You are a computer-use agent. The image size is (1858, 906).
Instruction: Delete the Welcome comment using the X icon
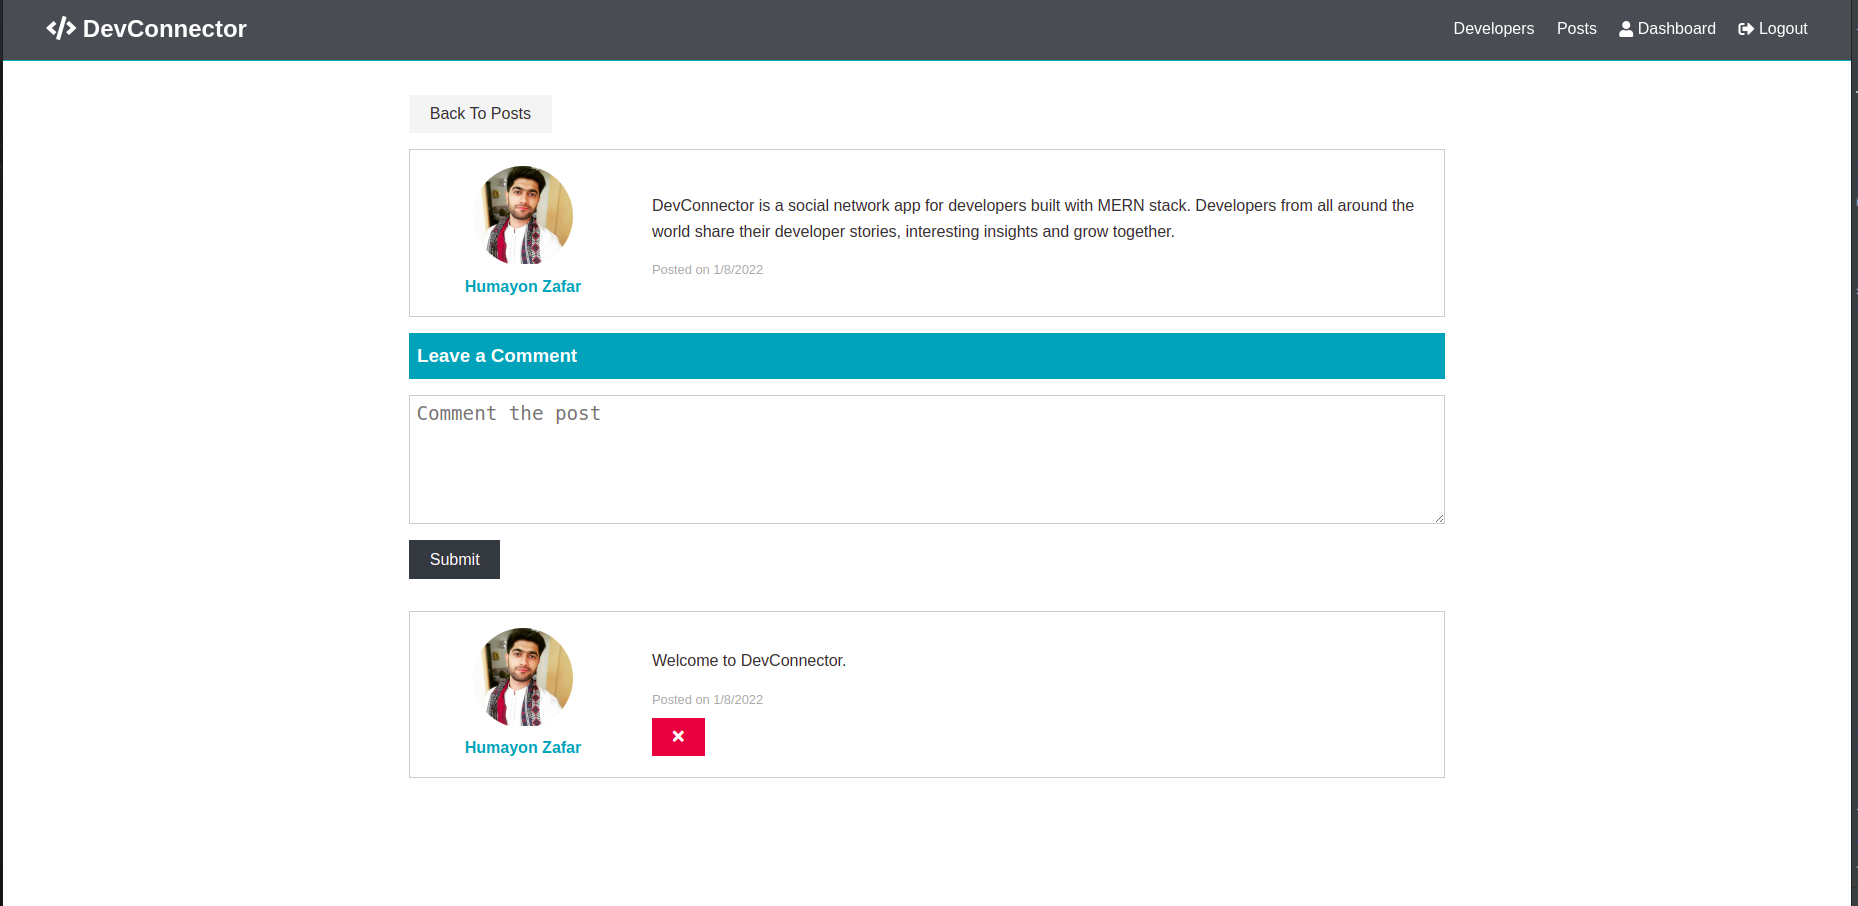[678, 737]
